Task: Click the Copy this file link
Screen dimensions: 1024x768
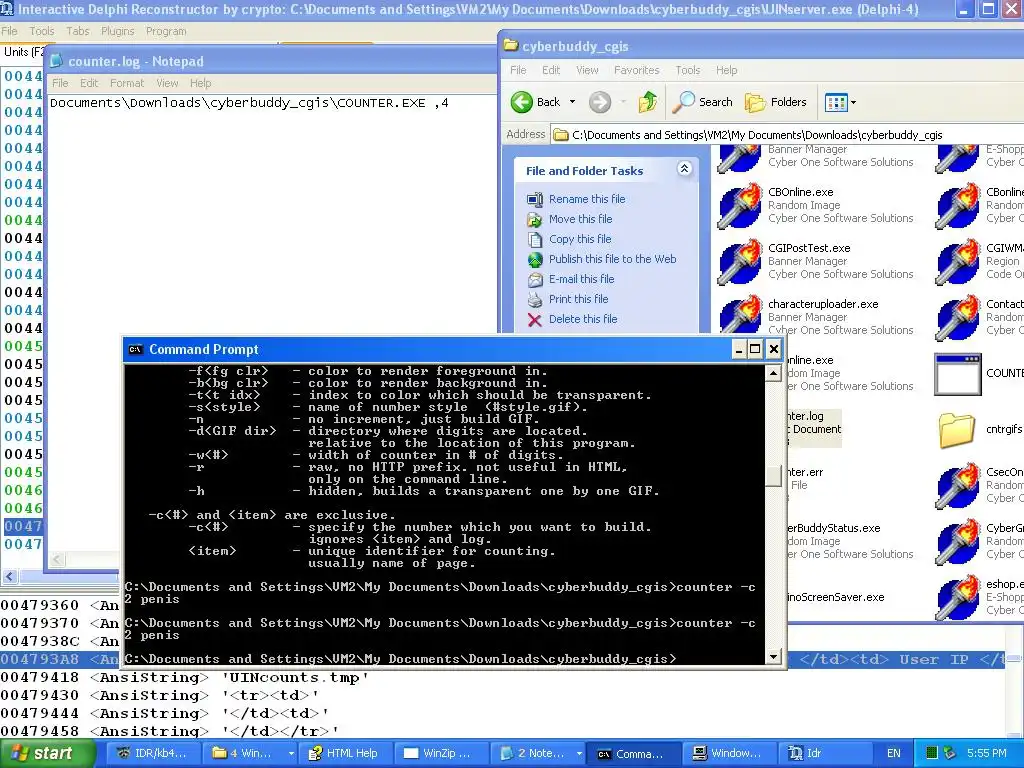Action: [580, 240]
